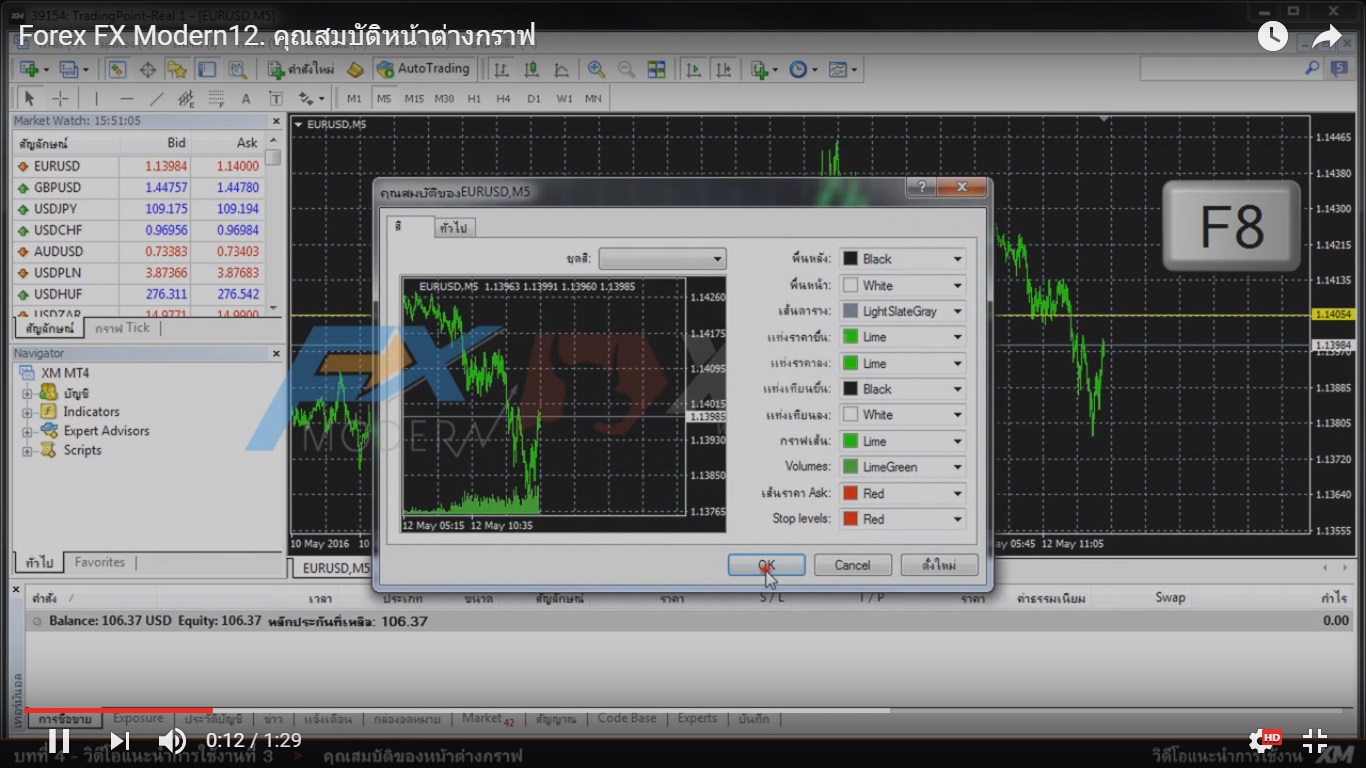The height and width of the screenshot is (768, 1366).
Task: Click the แท่งเทียนขึ้น Black color swatch
Action: pos(851,389)
